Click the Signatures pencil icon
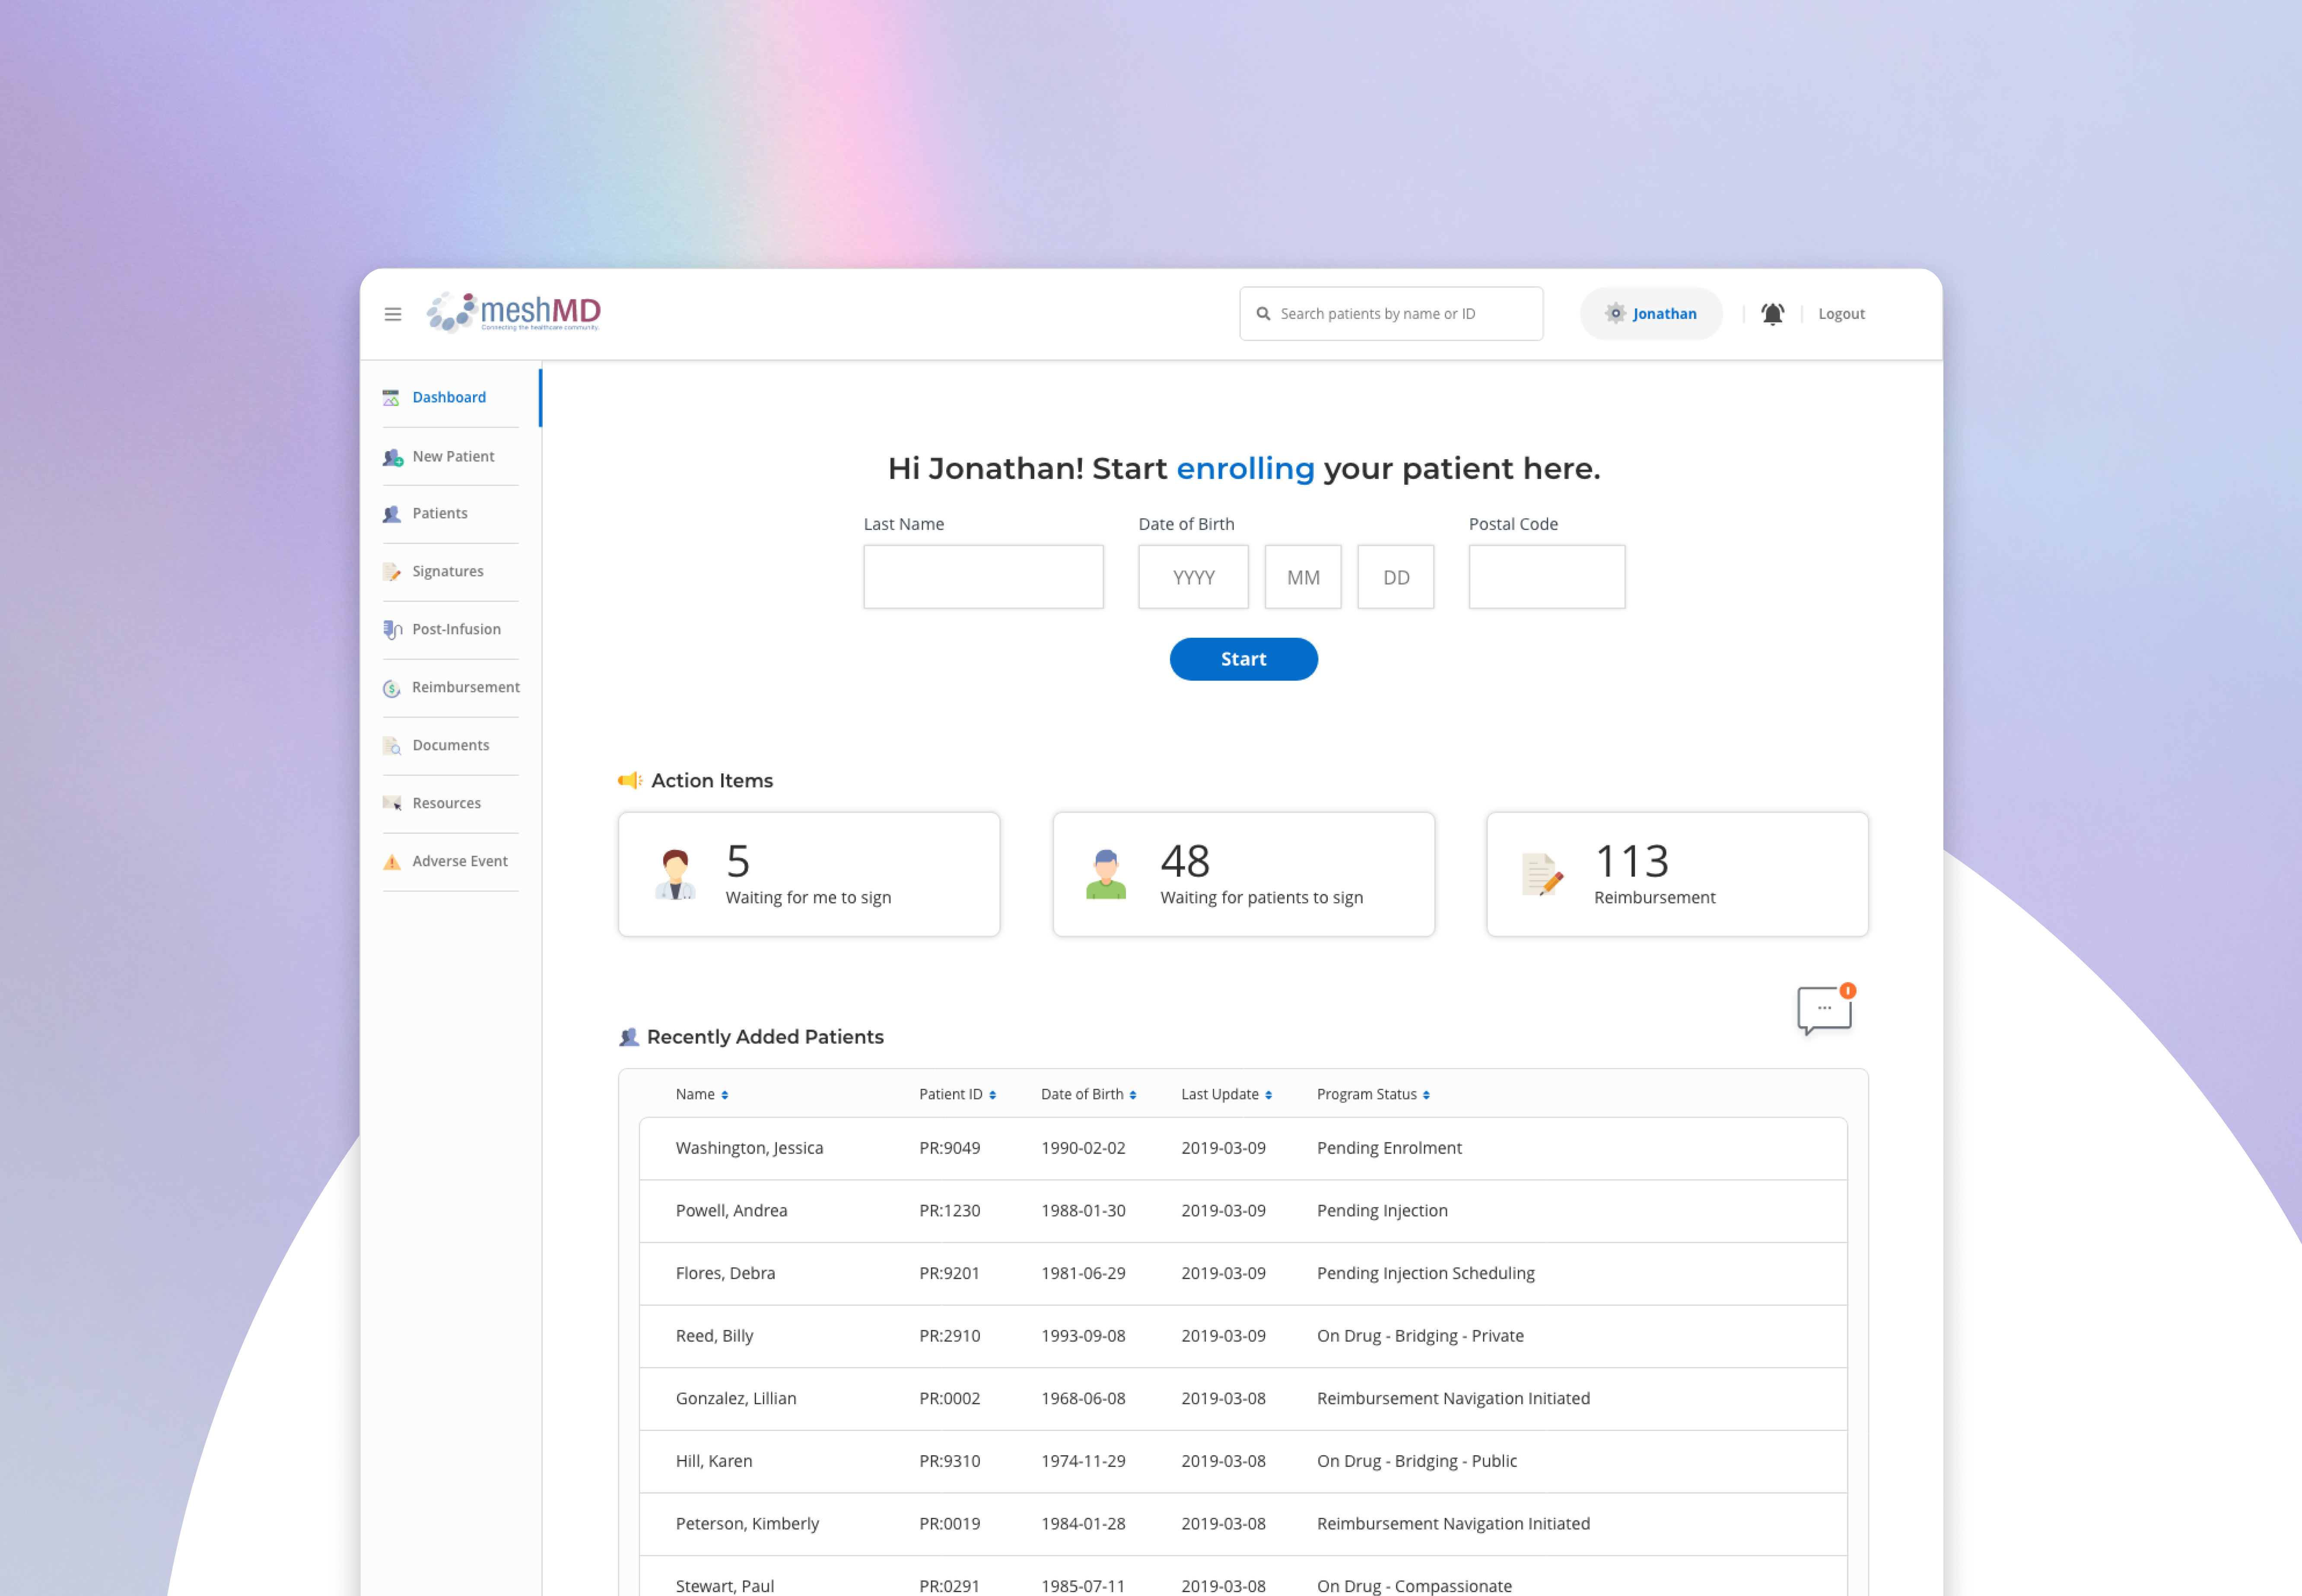 tap(391, 572)
